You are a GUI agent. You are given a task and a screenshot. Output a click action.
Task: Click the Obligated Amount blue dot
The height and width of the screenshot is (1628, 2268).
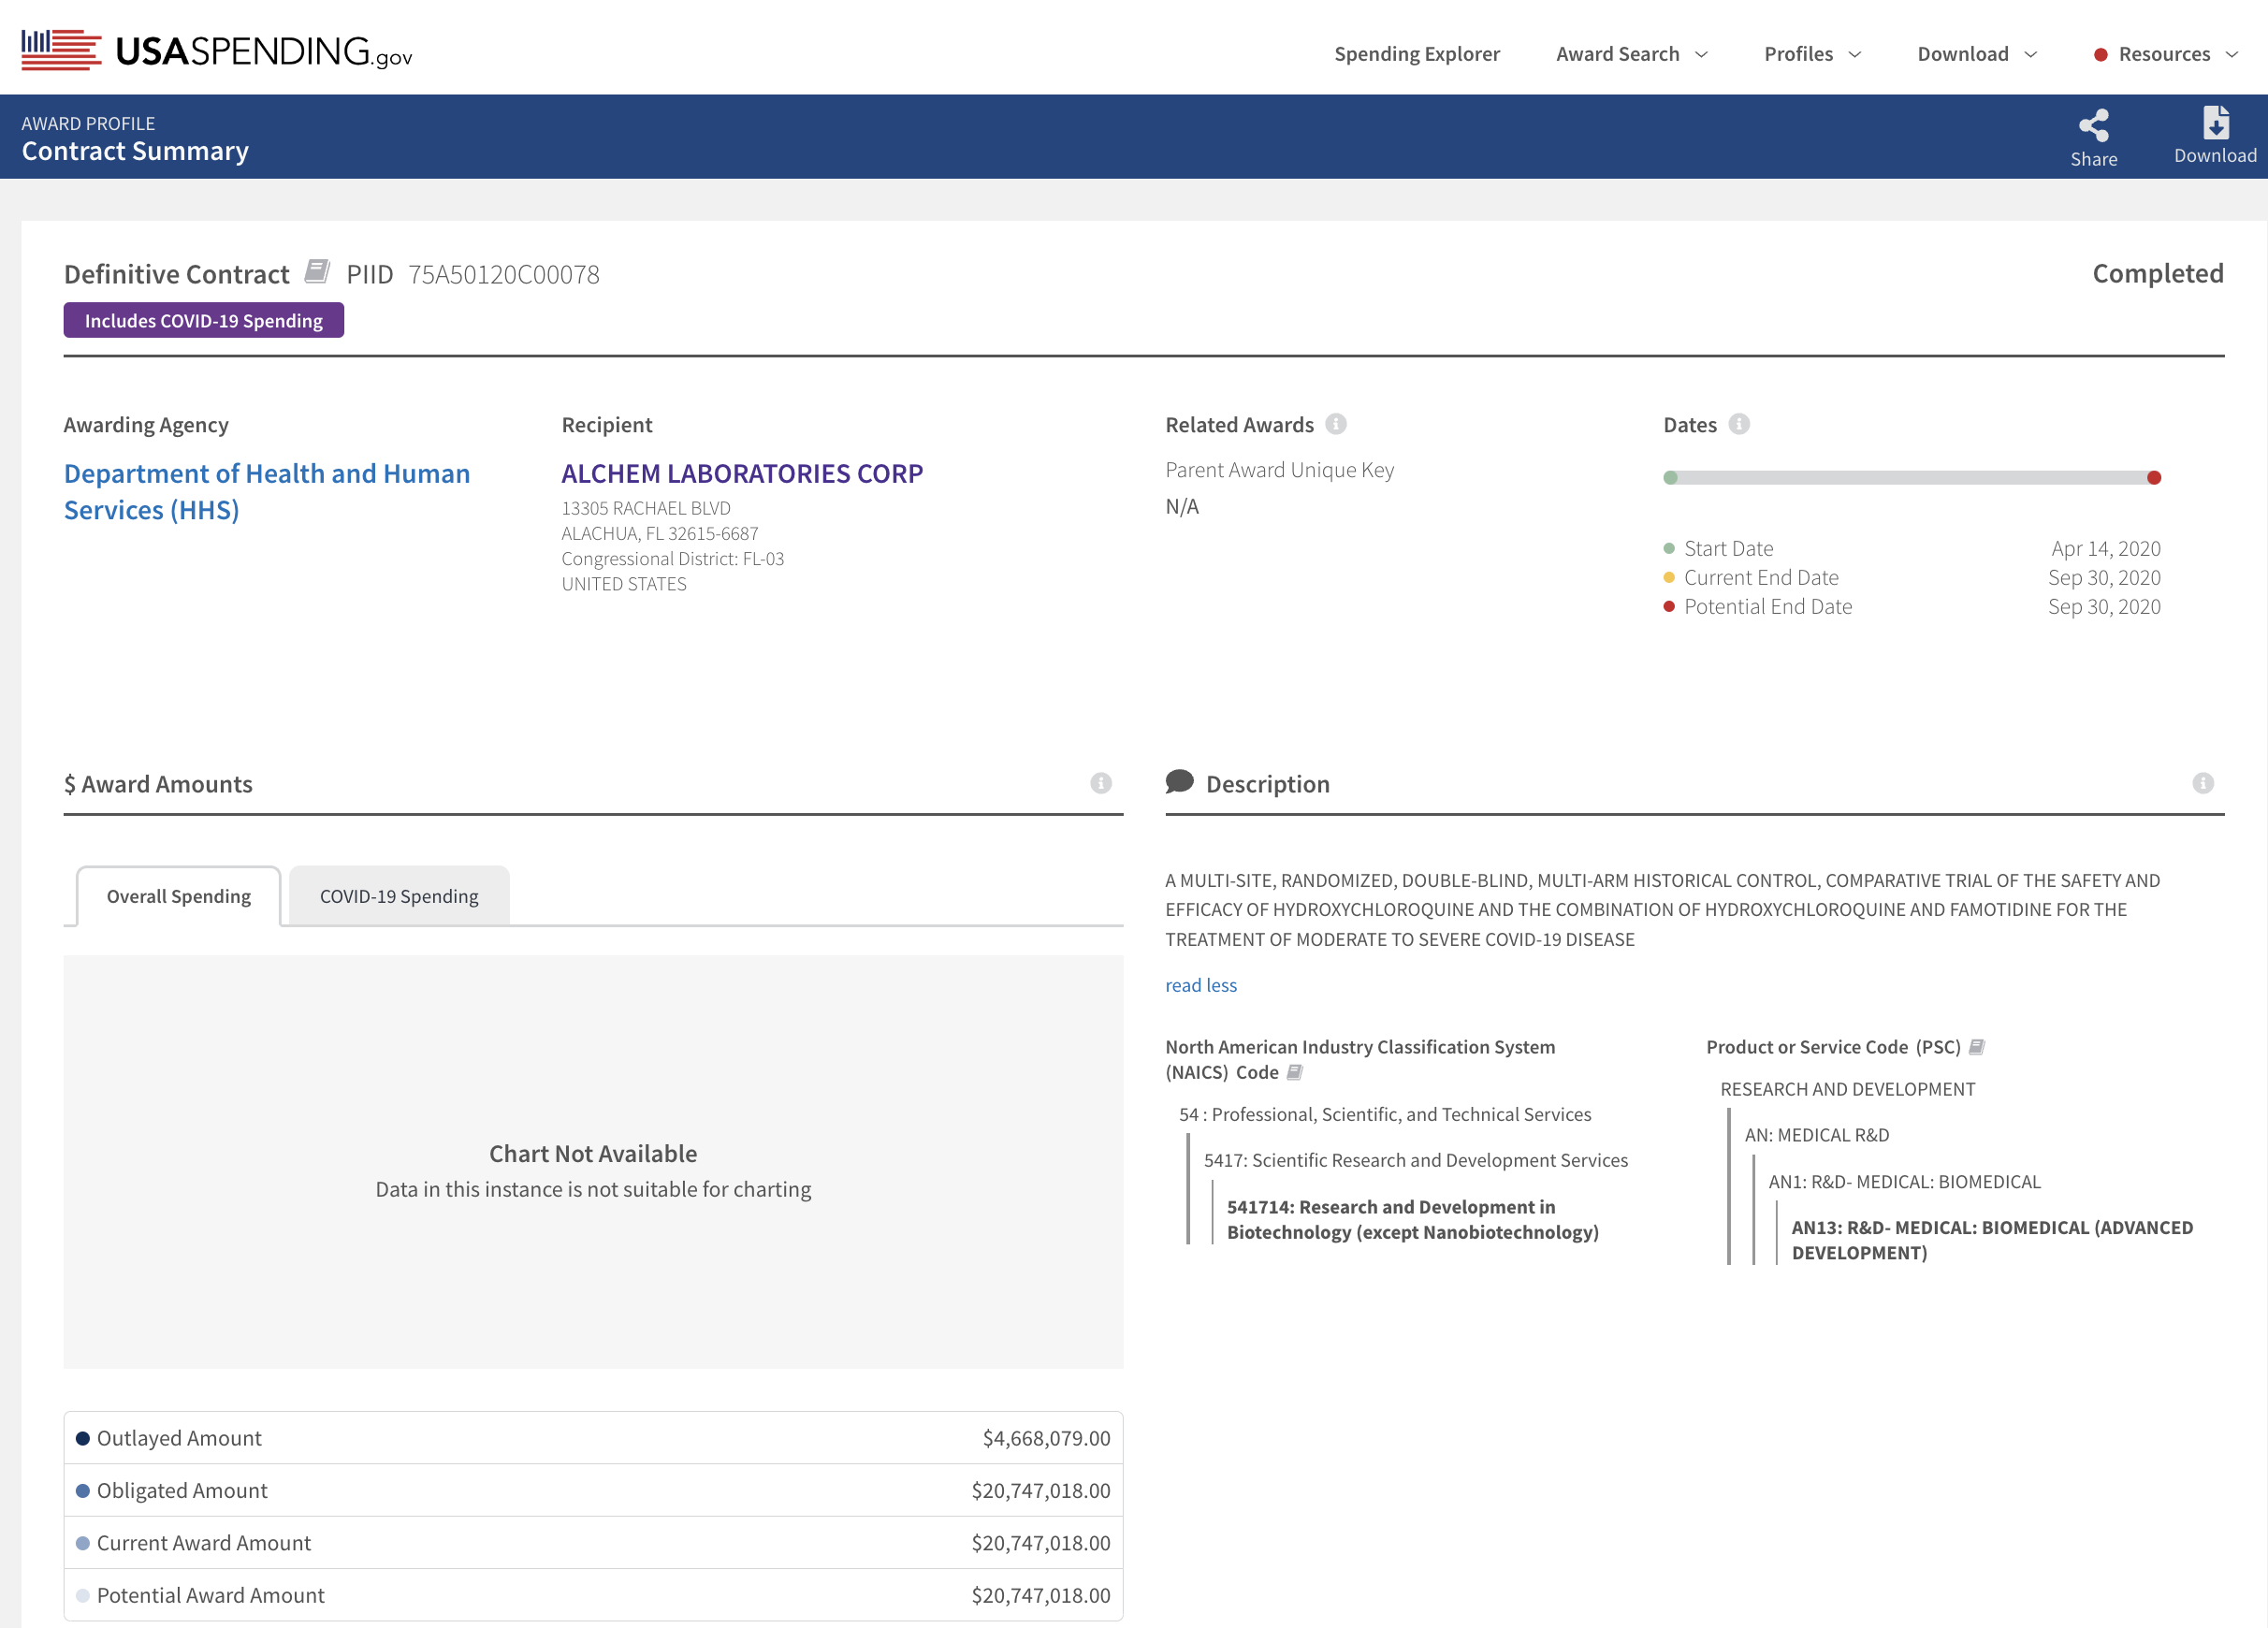[x=83, y=1490]
